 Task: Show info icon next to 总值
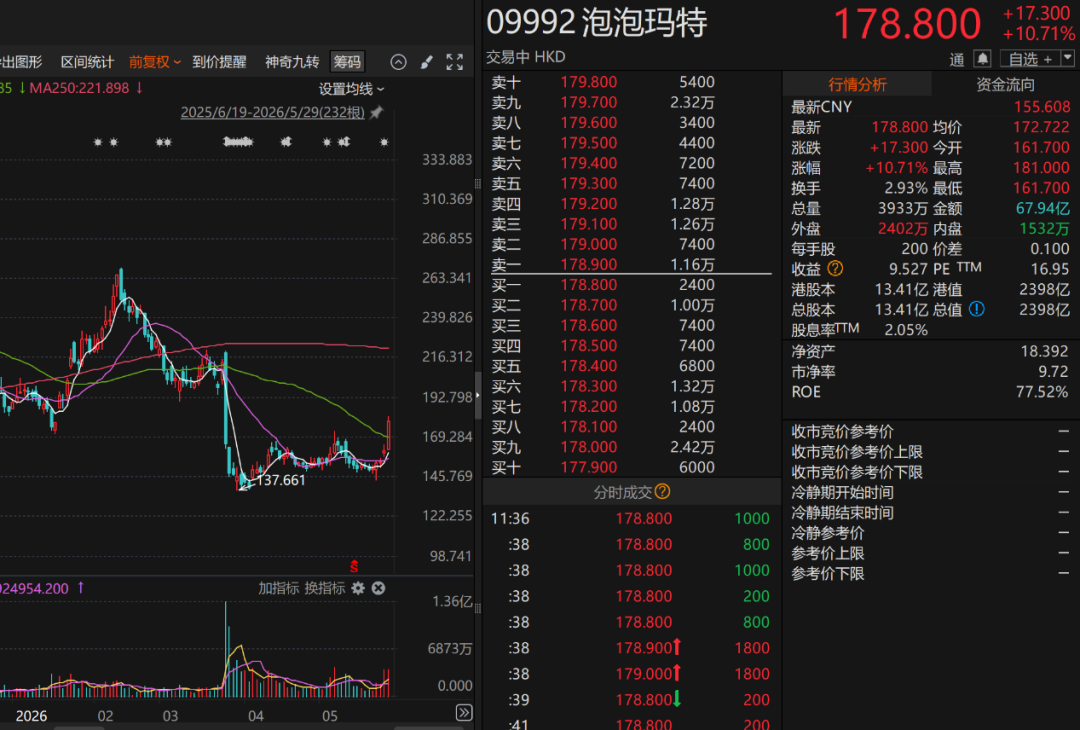[977, 309]
